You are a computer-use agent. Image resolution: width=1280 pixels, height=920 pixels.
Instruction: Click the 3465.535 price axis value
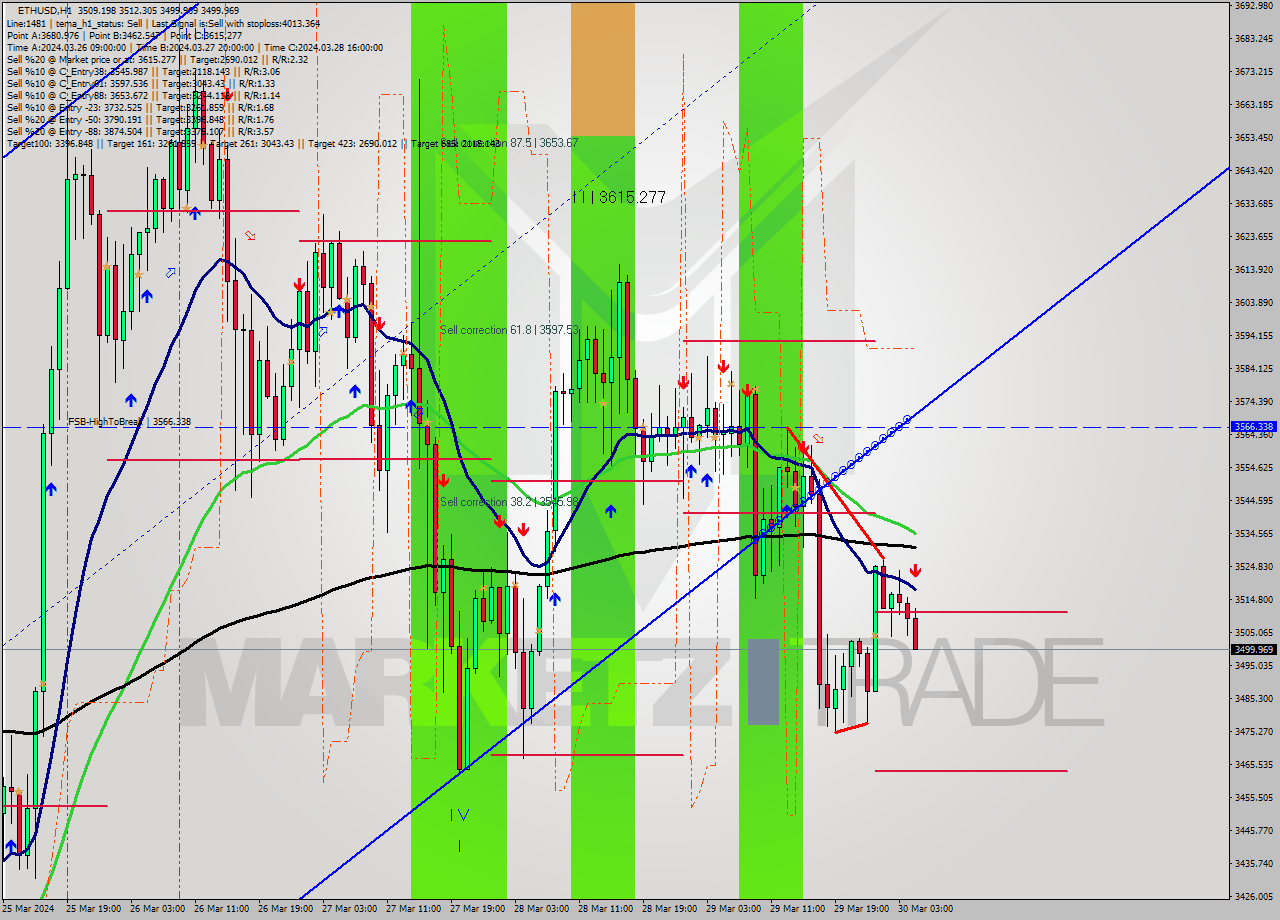[x=1254, y=765]
